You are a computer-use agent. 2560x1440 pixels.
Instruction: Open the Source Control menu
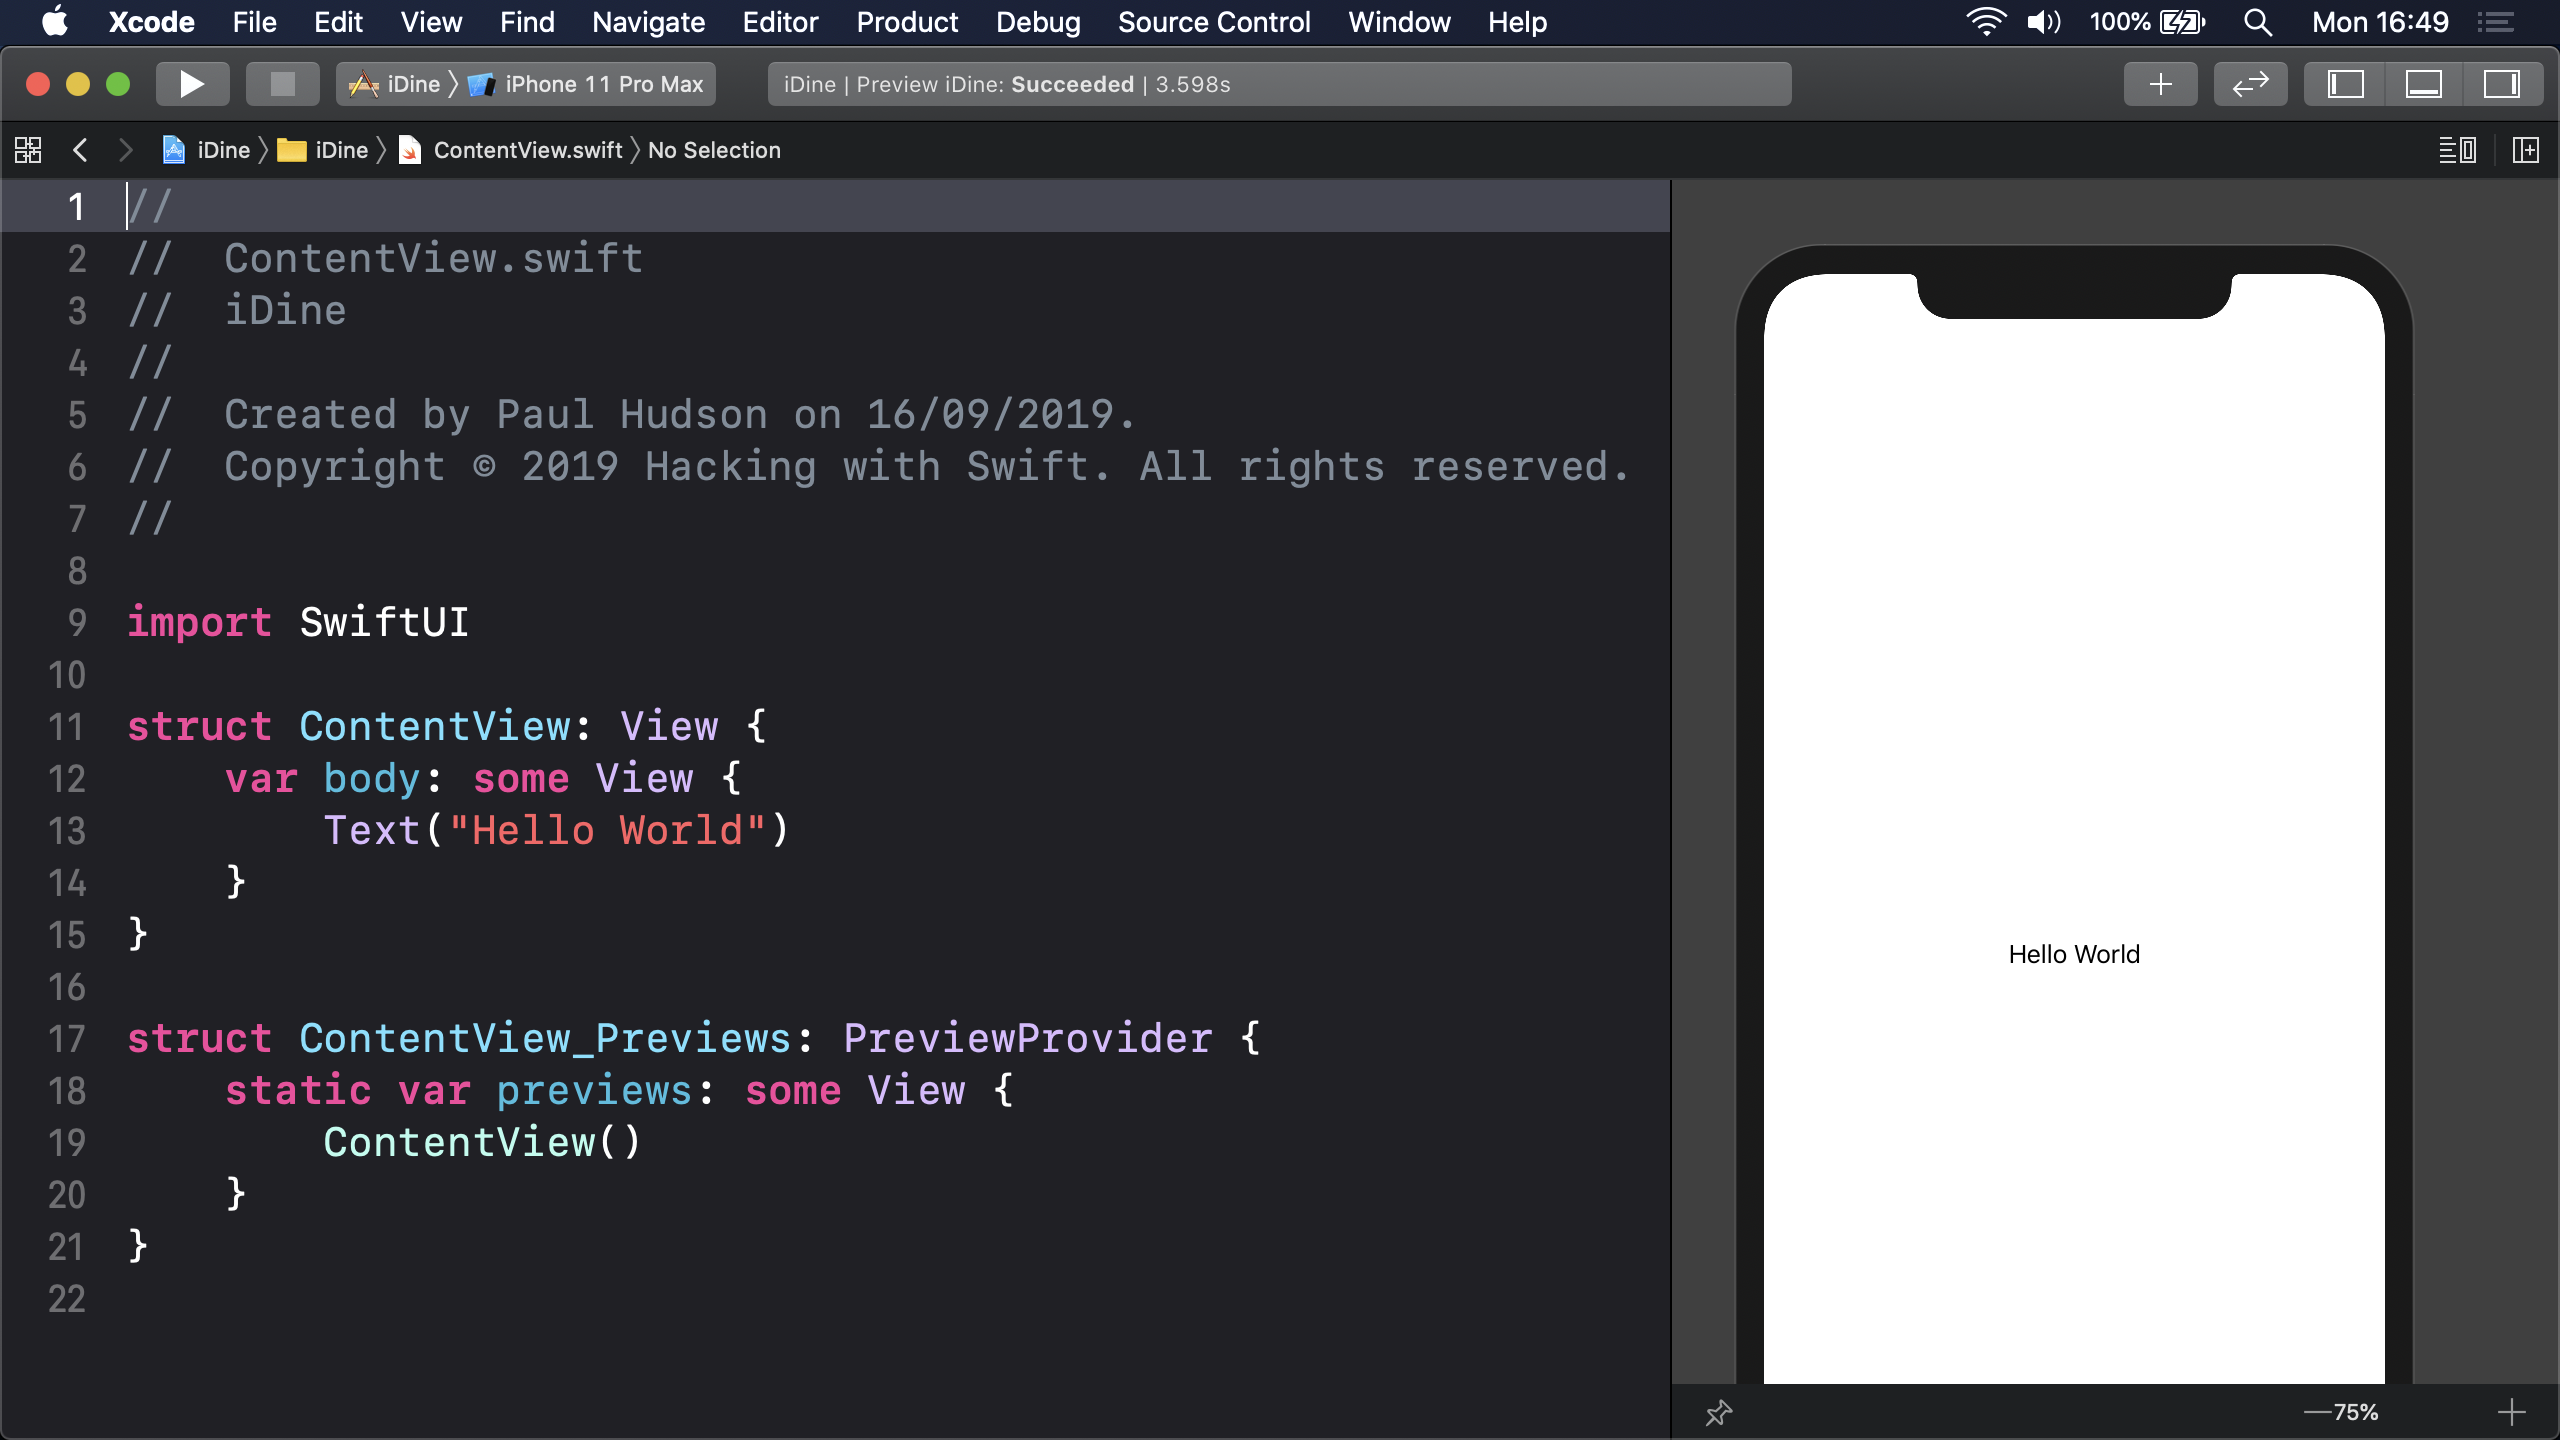[1213, 22]
